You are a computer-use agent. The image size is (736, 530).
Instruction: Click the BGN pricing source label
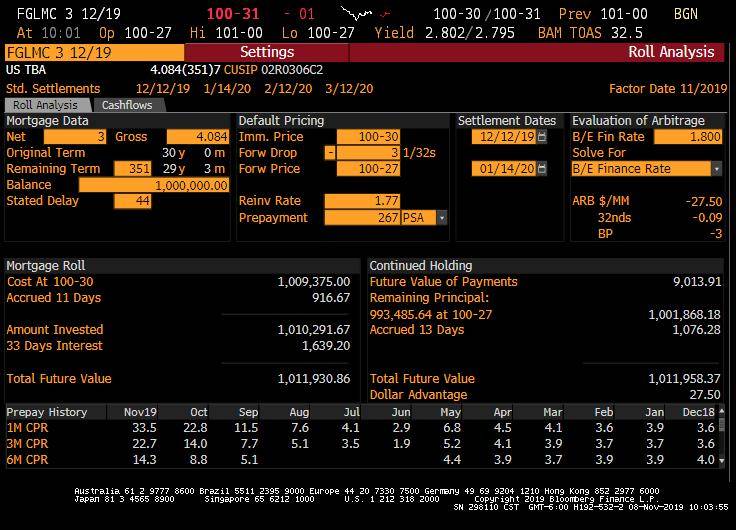pos(686,14)
